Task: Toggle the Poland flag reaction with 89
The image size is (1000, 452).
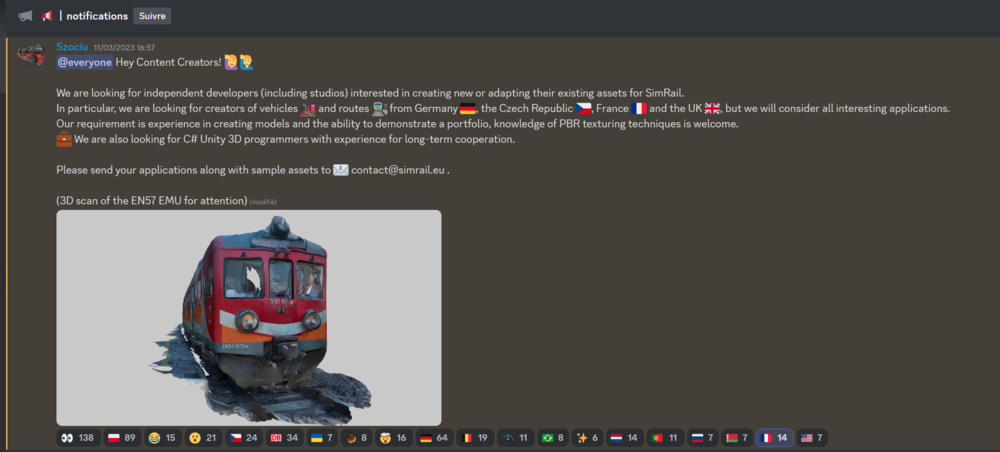Action: click(122, 438)
